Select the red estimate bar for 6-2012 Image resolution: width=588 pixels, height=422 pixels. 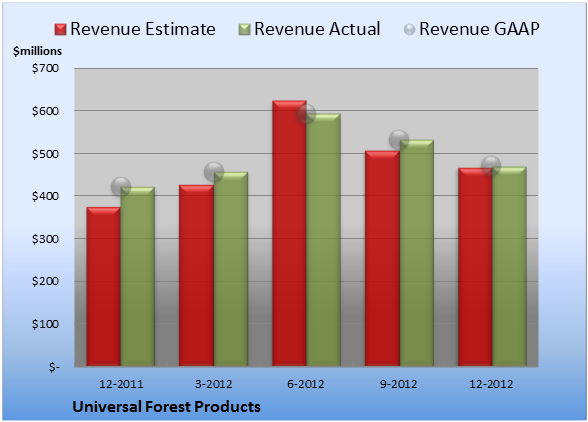point(289,233)
